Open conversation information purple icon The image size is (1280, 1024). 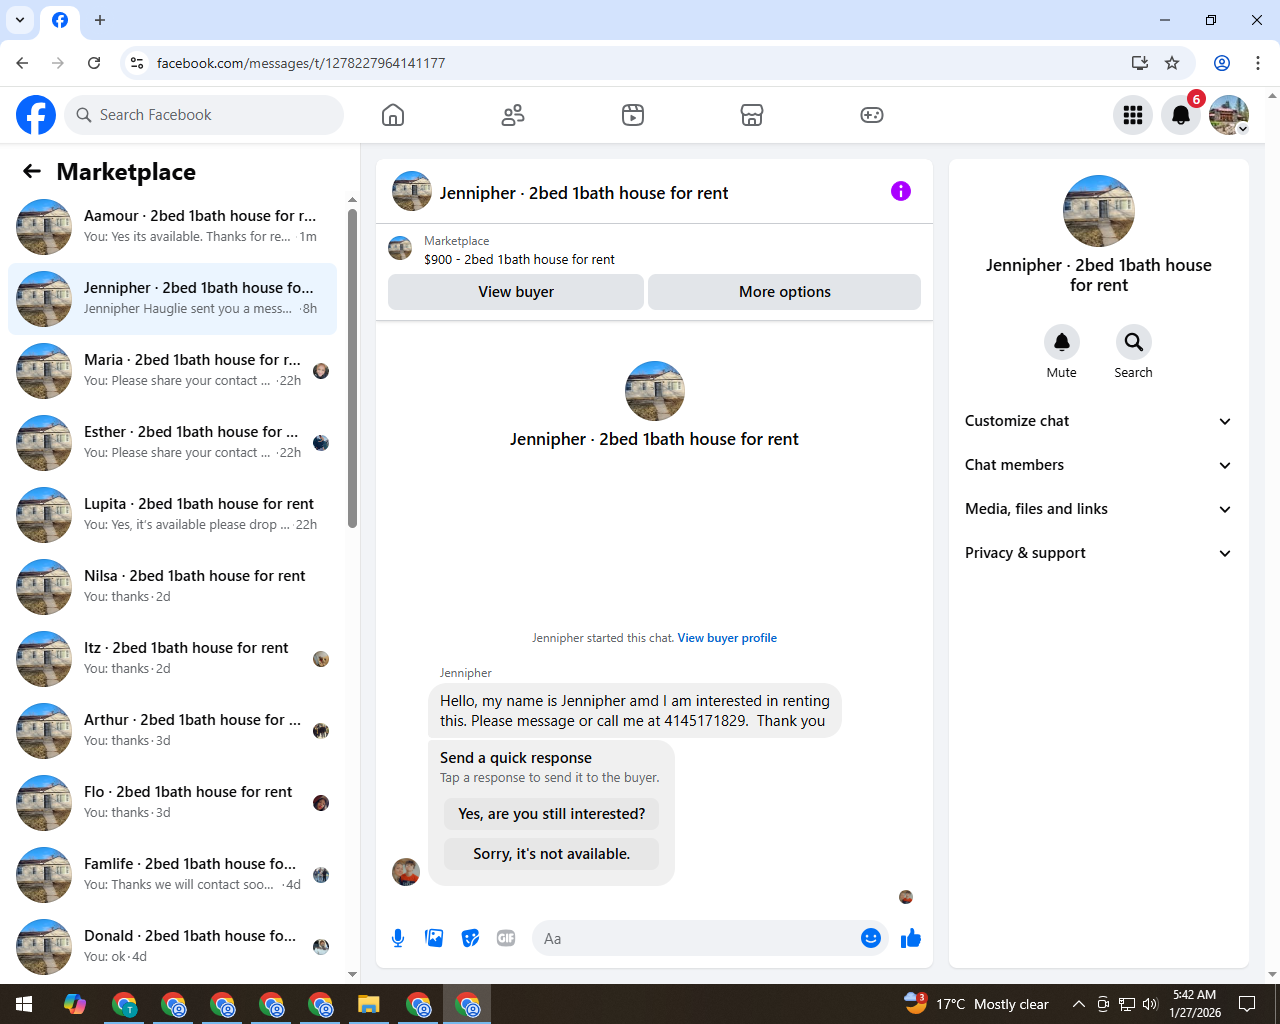pos(901,191)
